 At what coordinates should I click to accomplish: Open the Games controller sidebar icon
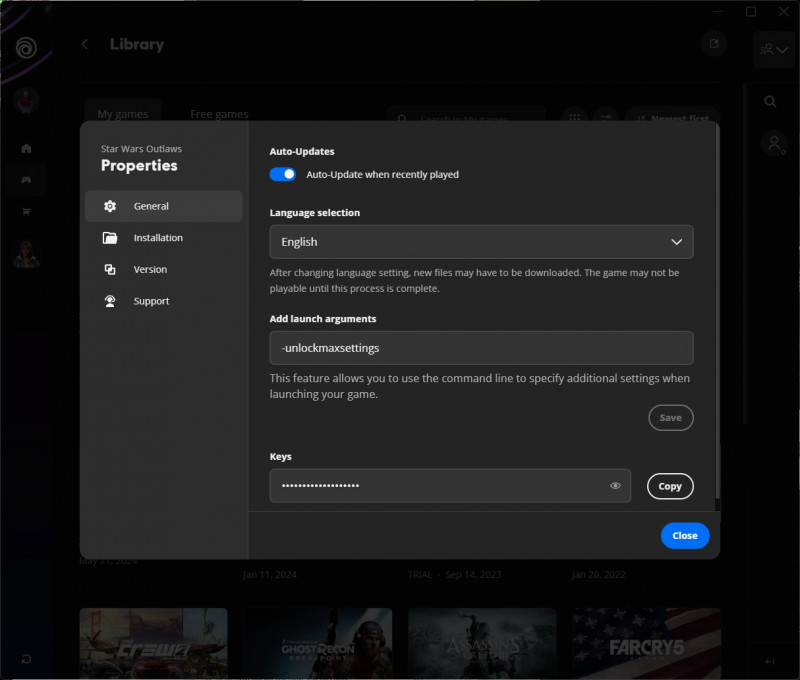click(26, 180)
